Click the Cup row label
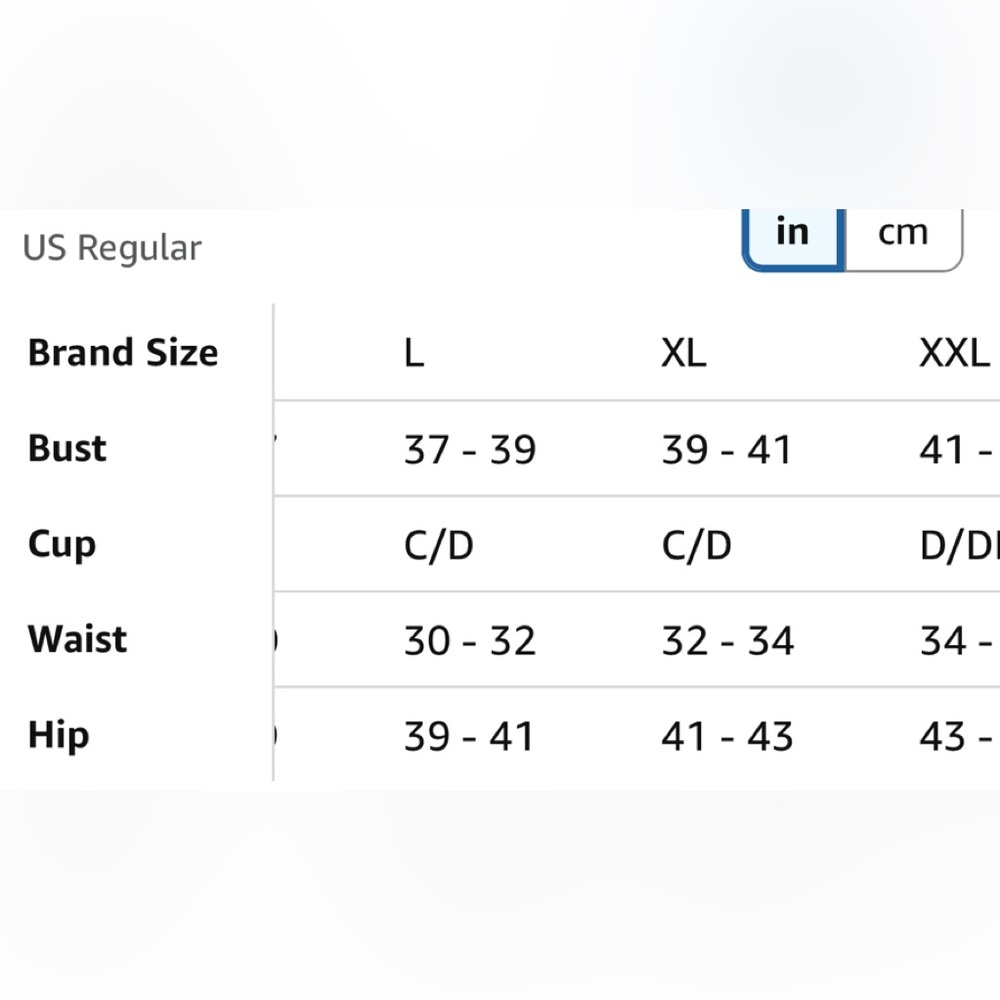Image resolution: width=1000 pixels, height=1000 pixels. (62, 545)
